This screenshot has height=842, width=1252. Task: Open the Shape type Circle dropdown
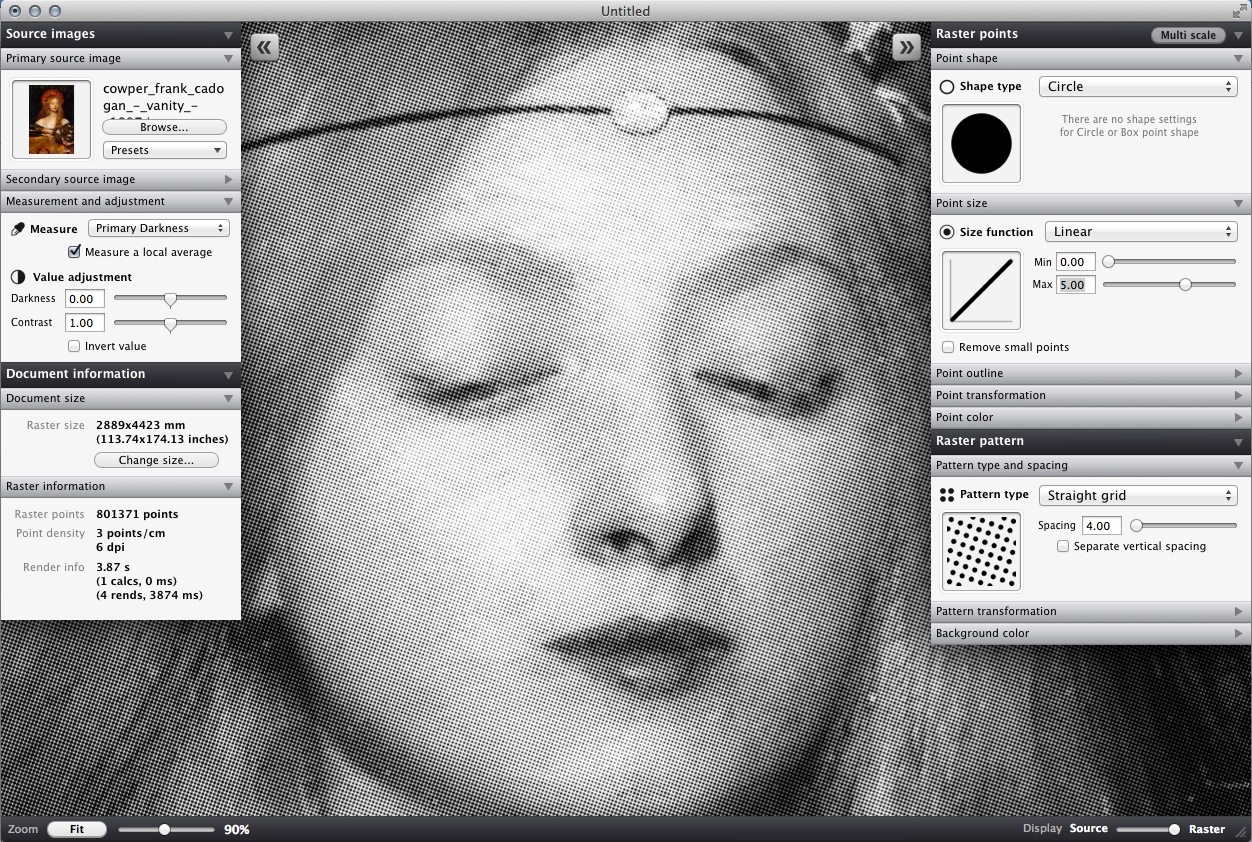pyautogui.click(x=1138, y=87)
